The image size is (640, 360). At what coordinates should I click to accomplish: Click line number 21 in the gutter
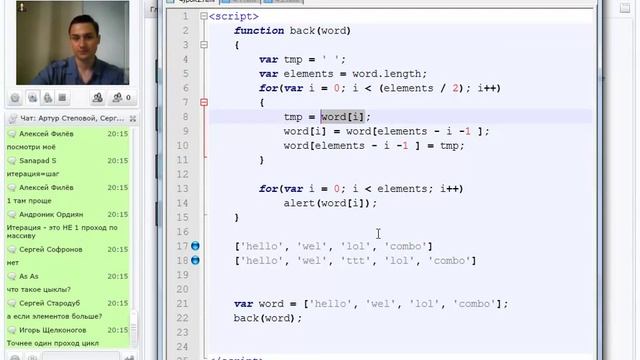point(182,304)
